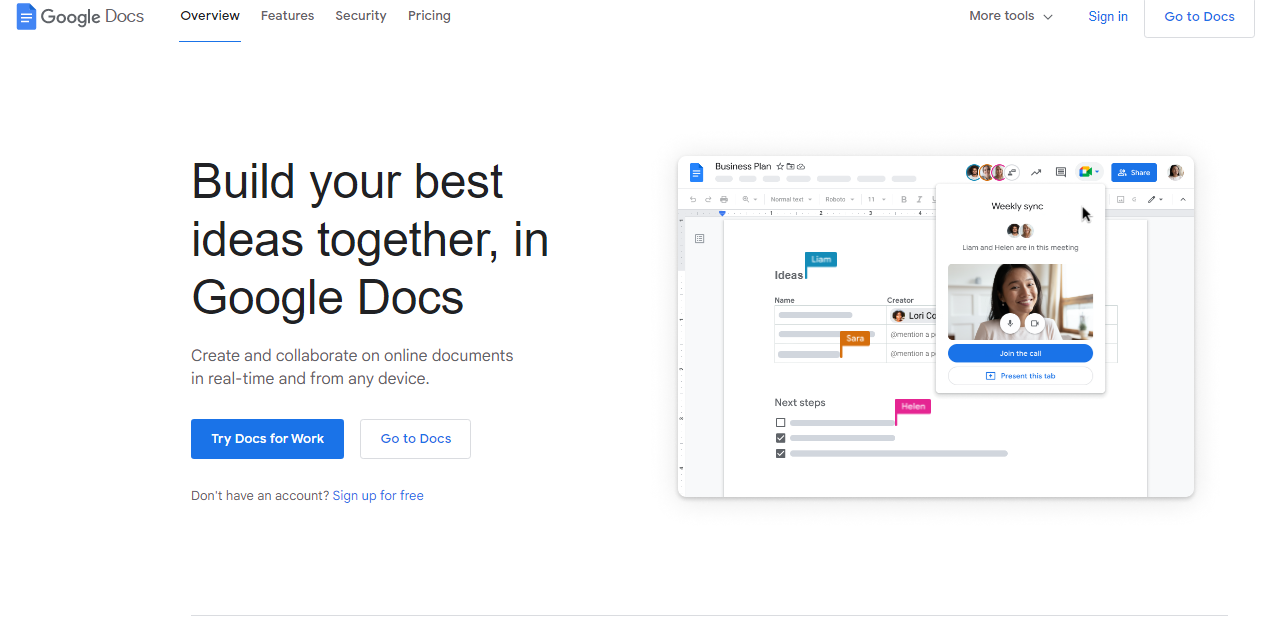1261x624 pixels.
Task: Click the Weekly sync meeting title
Action: [x=1017, y=206]
